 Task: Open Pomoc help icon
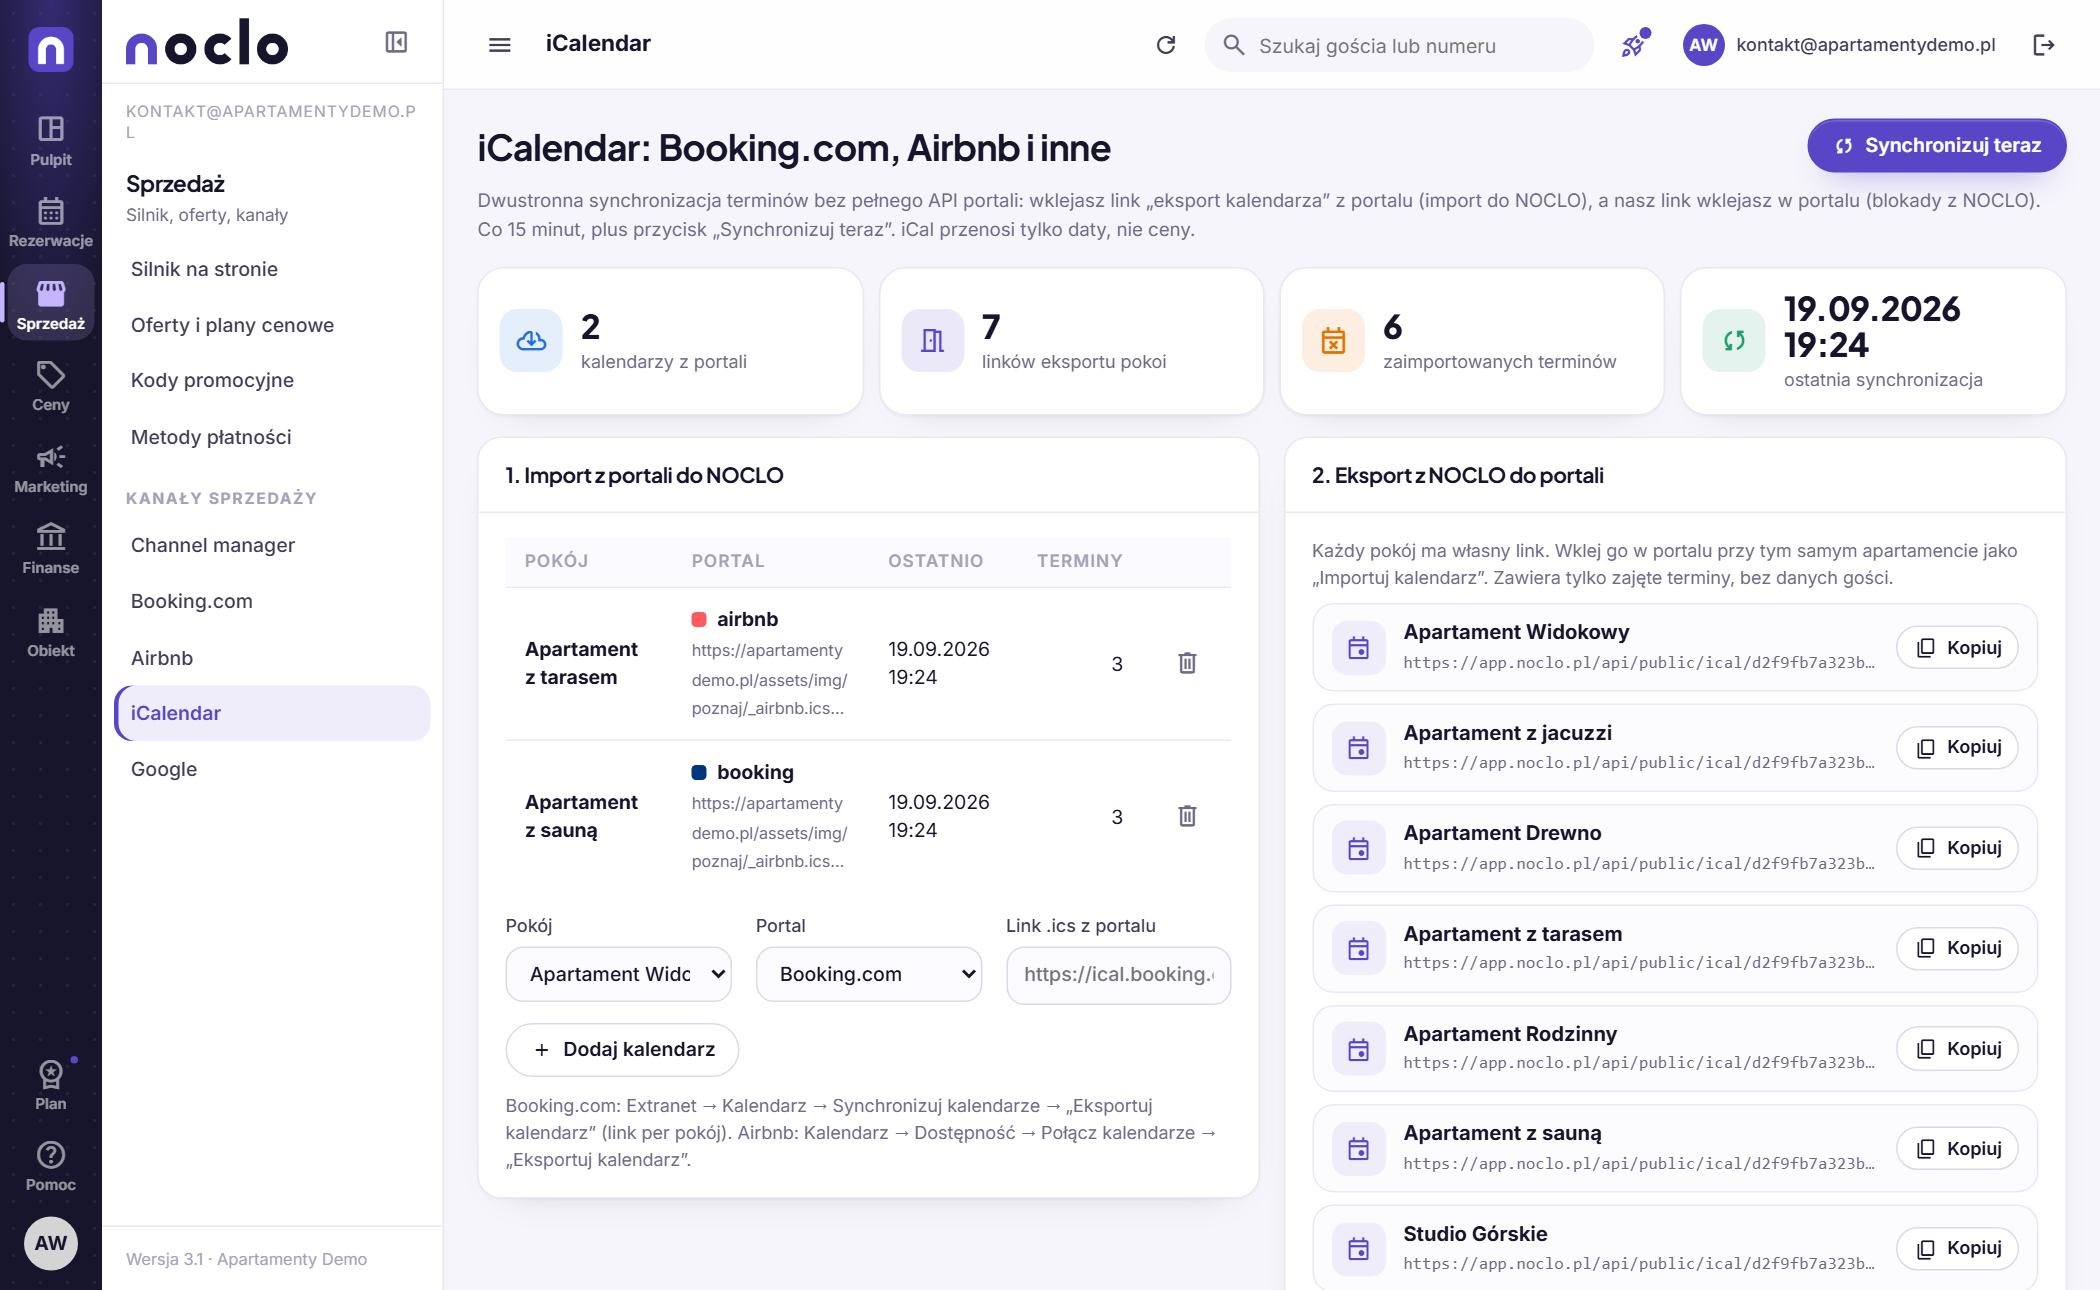[50, 1166]
